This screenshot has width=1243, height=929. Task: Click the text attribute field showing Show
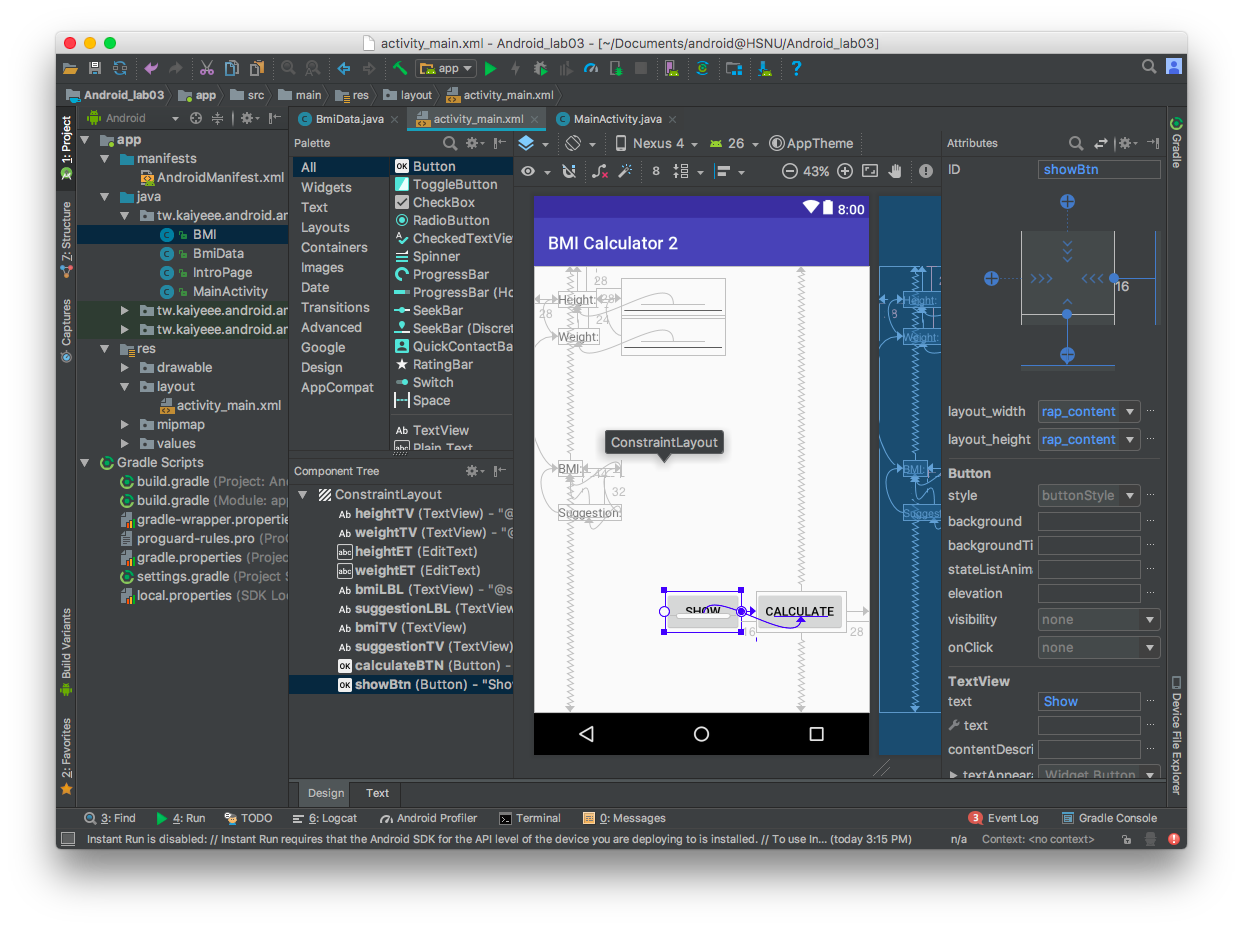tap(1089, 701)
